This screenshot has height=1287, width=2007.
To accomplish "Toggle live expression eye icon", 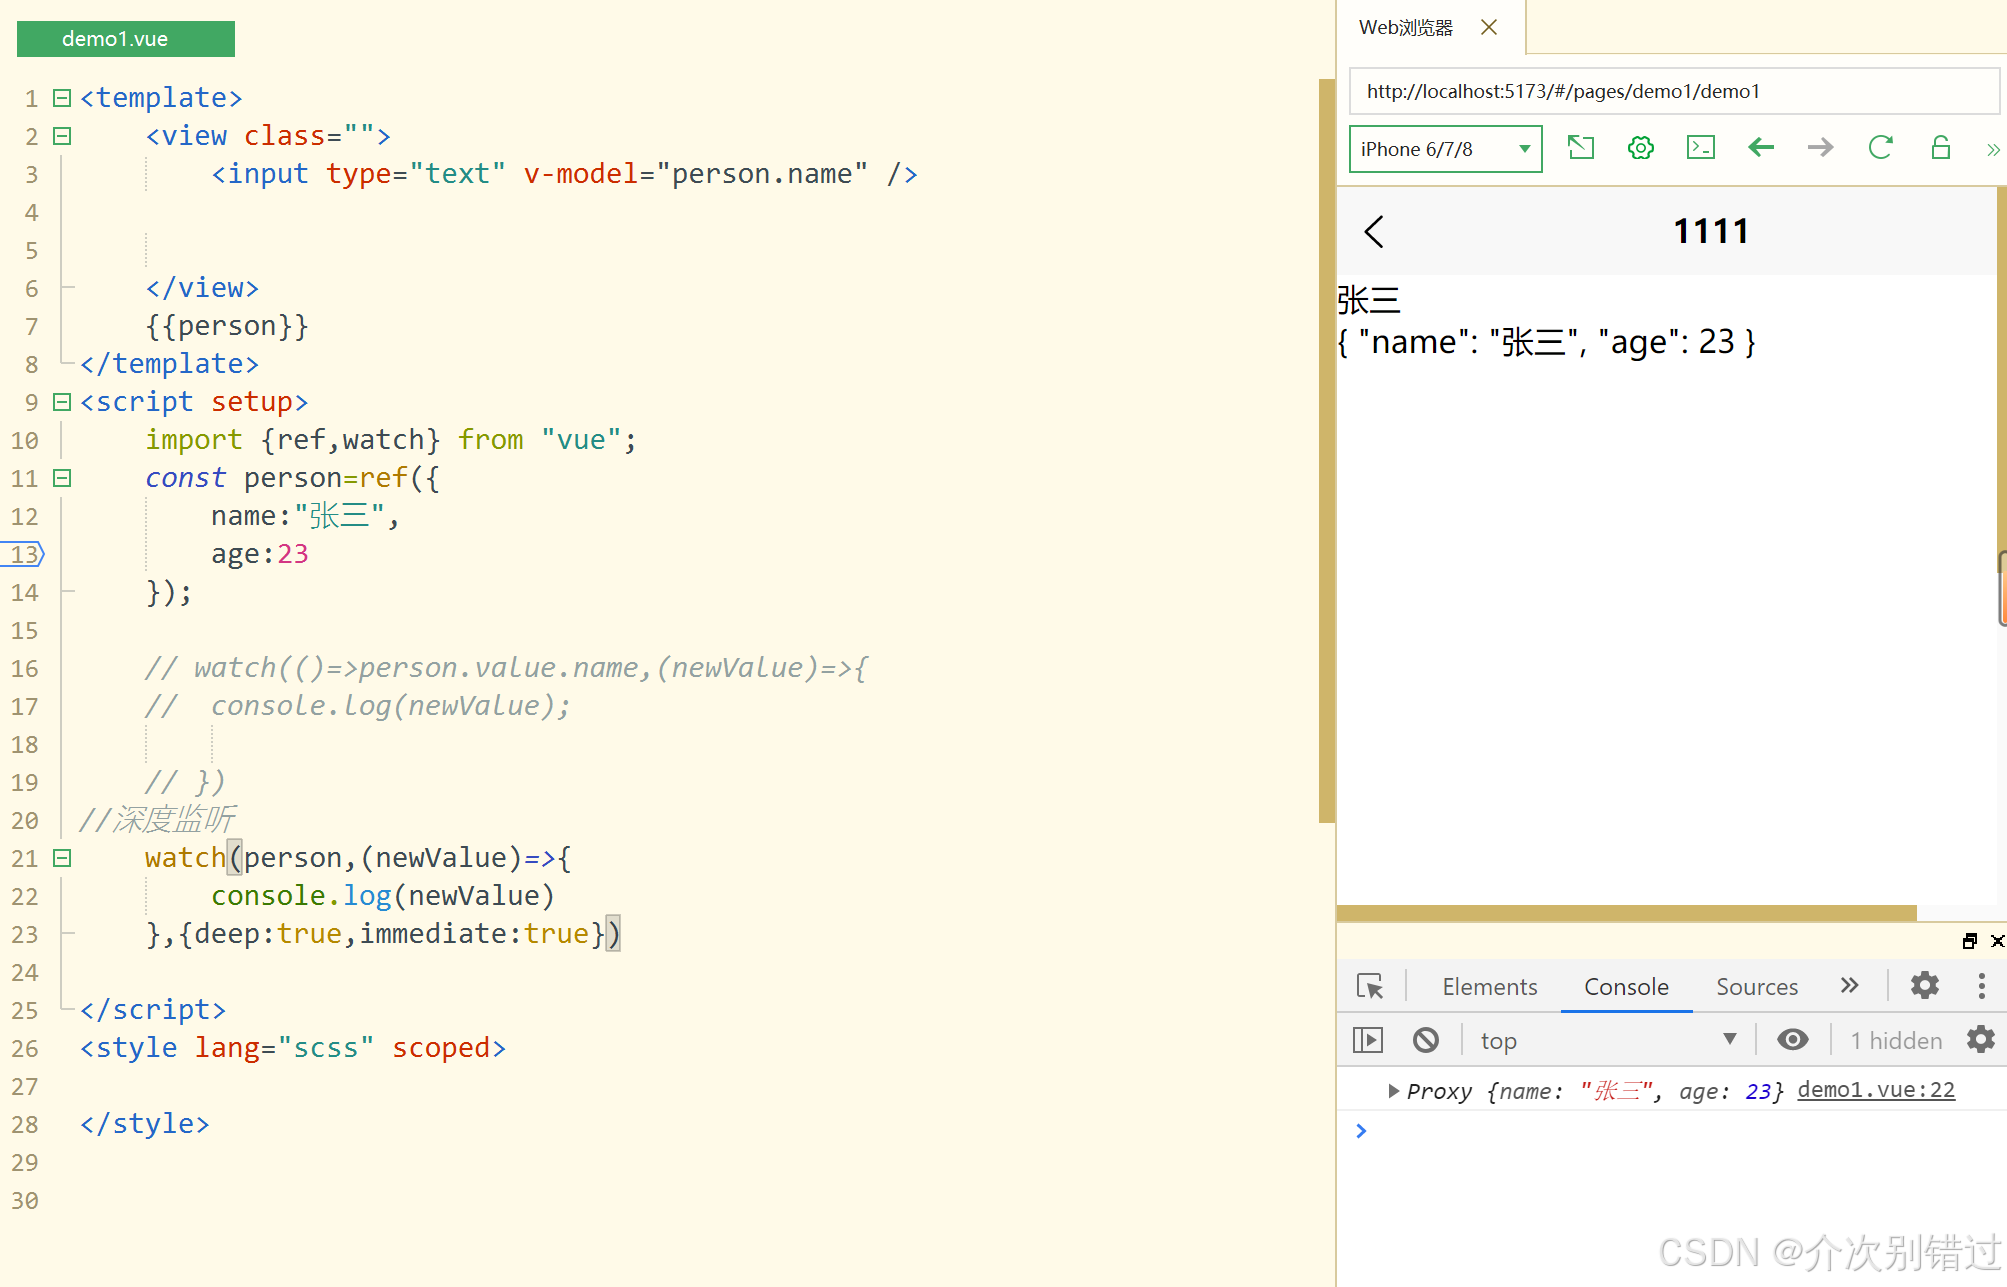I will (x=1792, y=1040).
